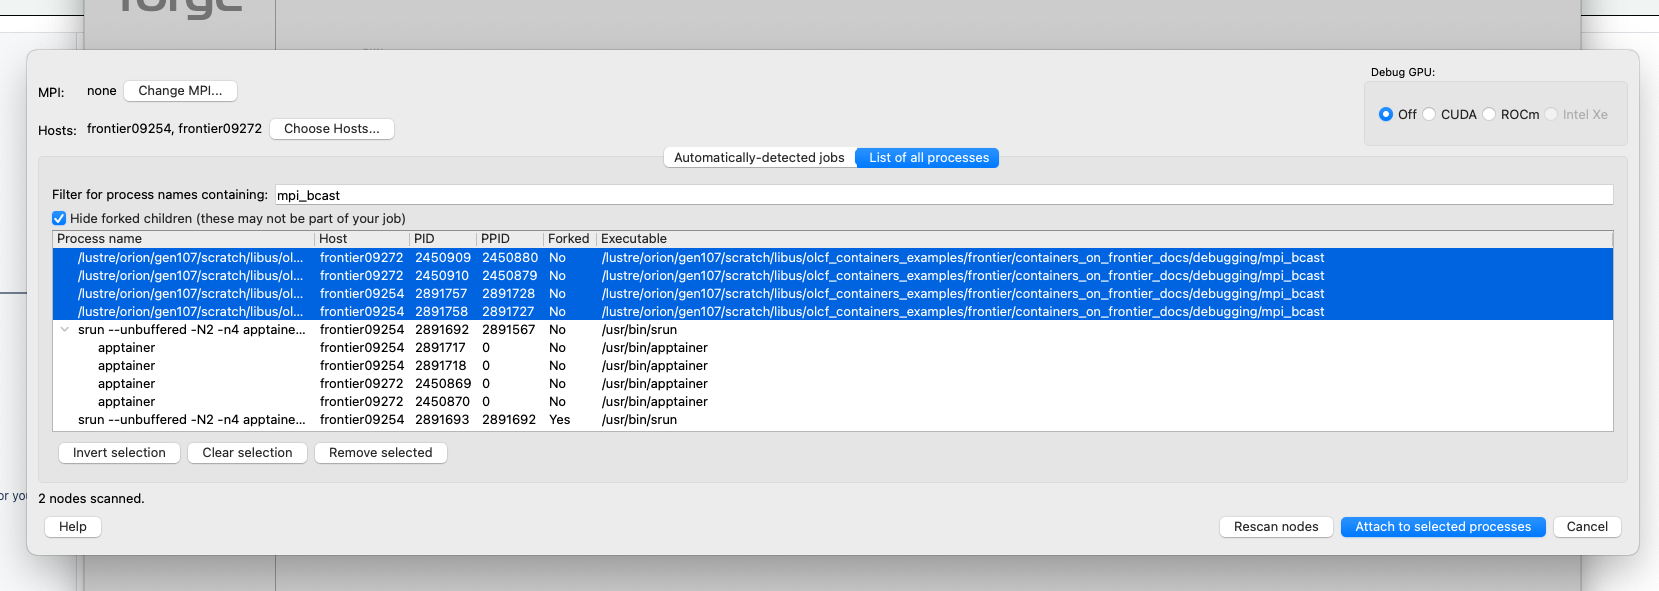Viewport: 1659px width, 591px height.
Task: Uncheck Hide forked children checkbox
Action: 59,219
